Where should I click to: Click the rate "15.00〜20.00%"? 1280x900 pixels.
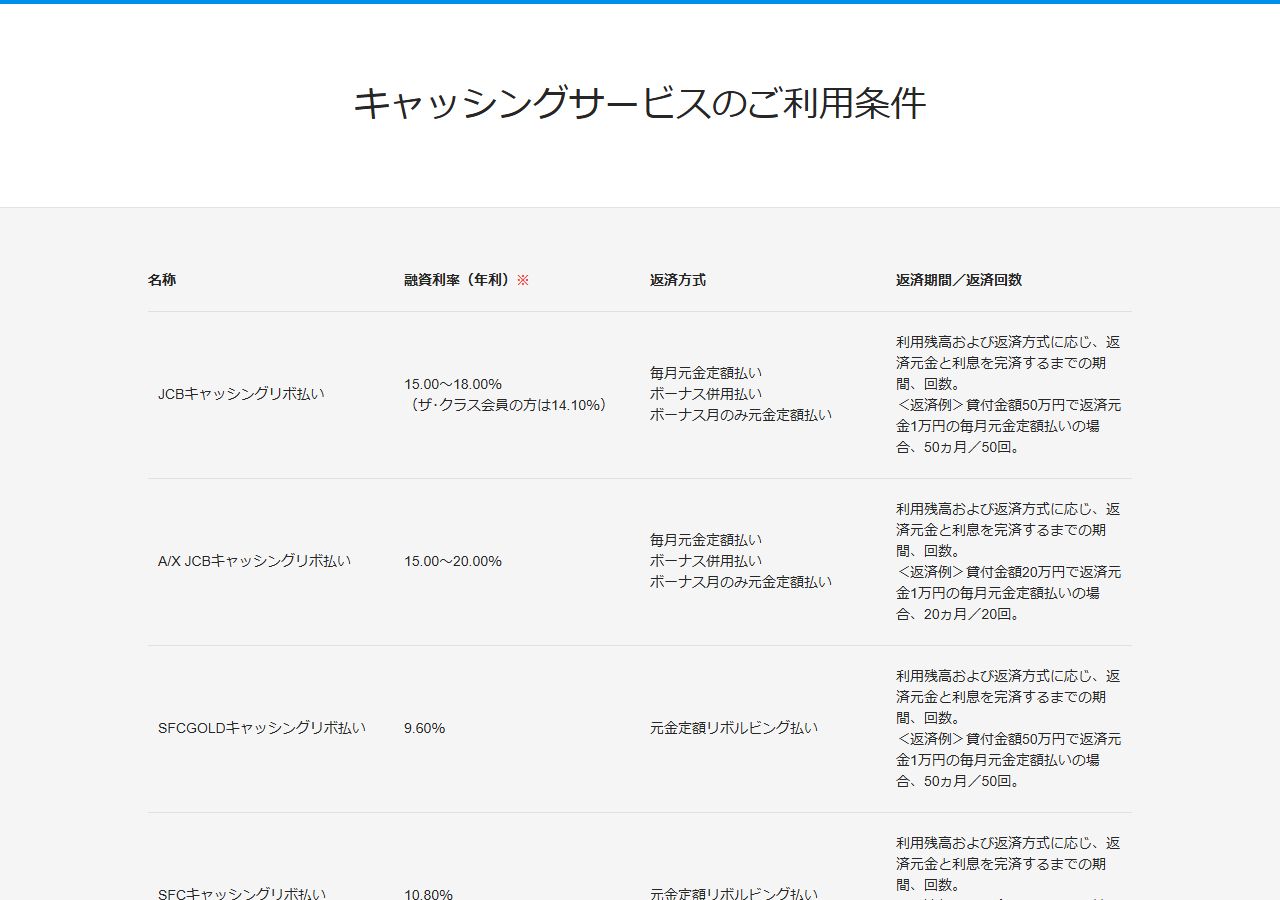[453, 561]
